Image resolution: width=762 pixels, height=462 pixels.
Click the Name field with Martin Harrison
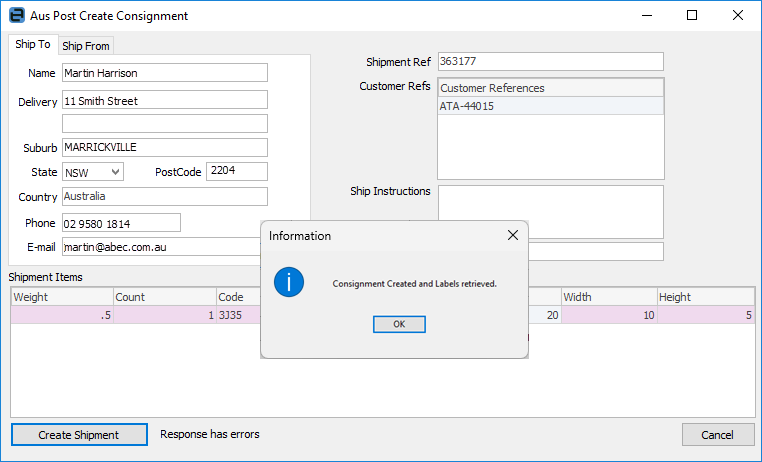pos(164,73)
